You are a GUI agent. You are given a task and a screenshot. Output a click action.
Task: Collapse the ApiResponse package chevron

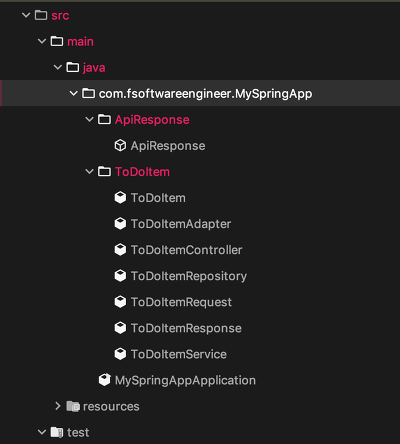pyautogui.click(x=89, y=119)
